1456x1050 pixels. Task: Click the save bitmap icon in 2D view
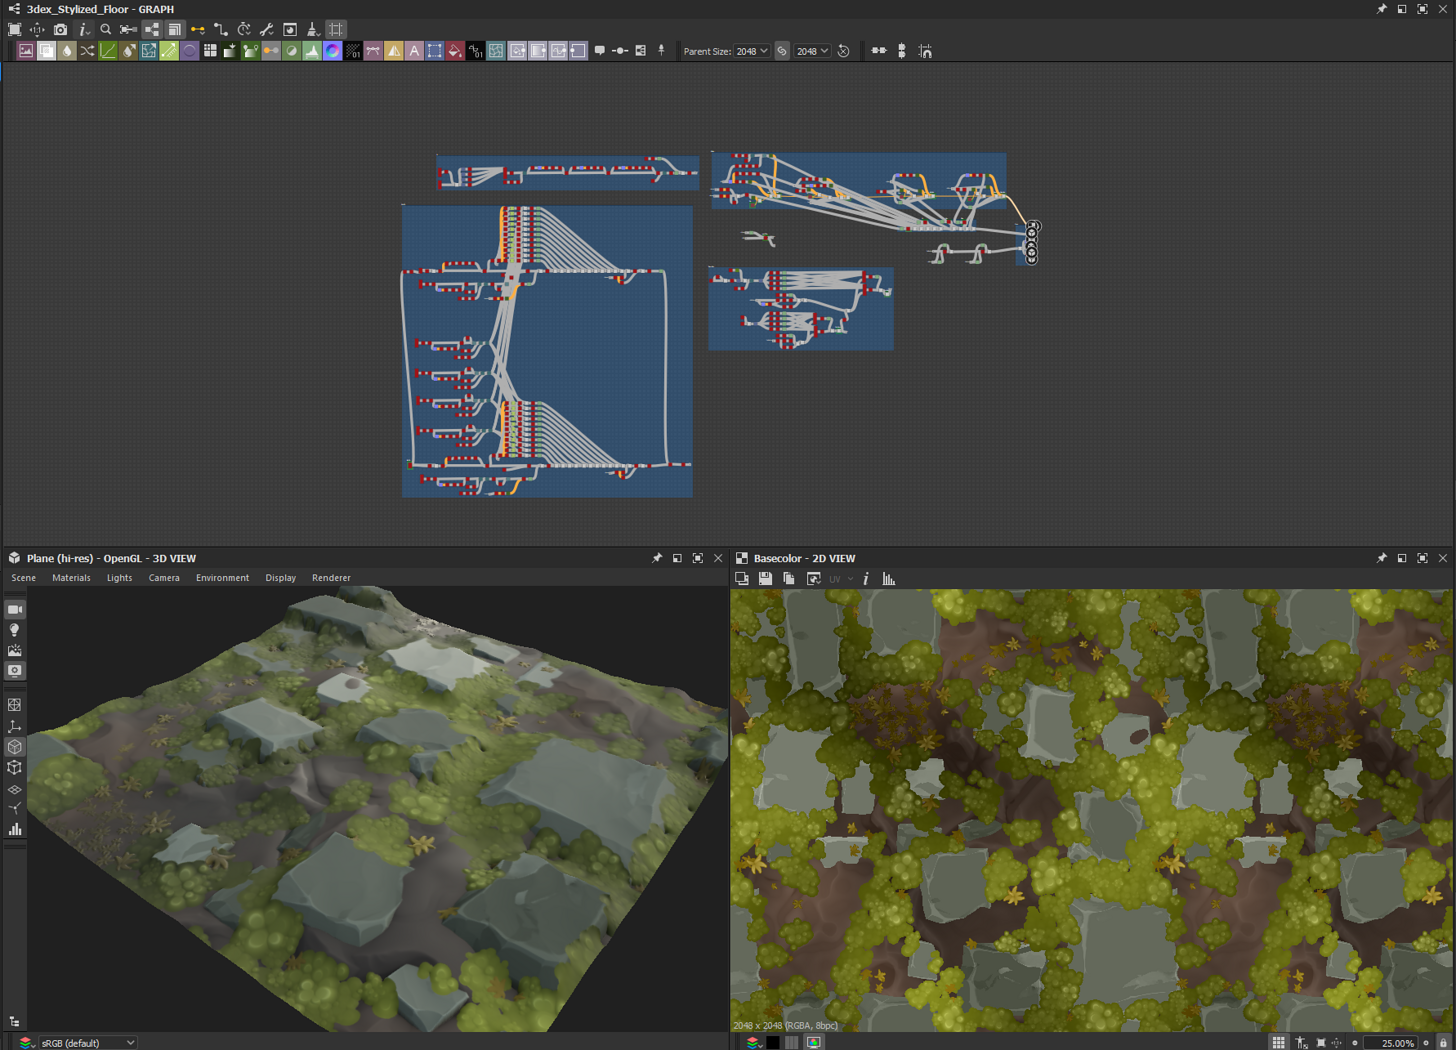[765, 579]
